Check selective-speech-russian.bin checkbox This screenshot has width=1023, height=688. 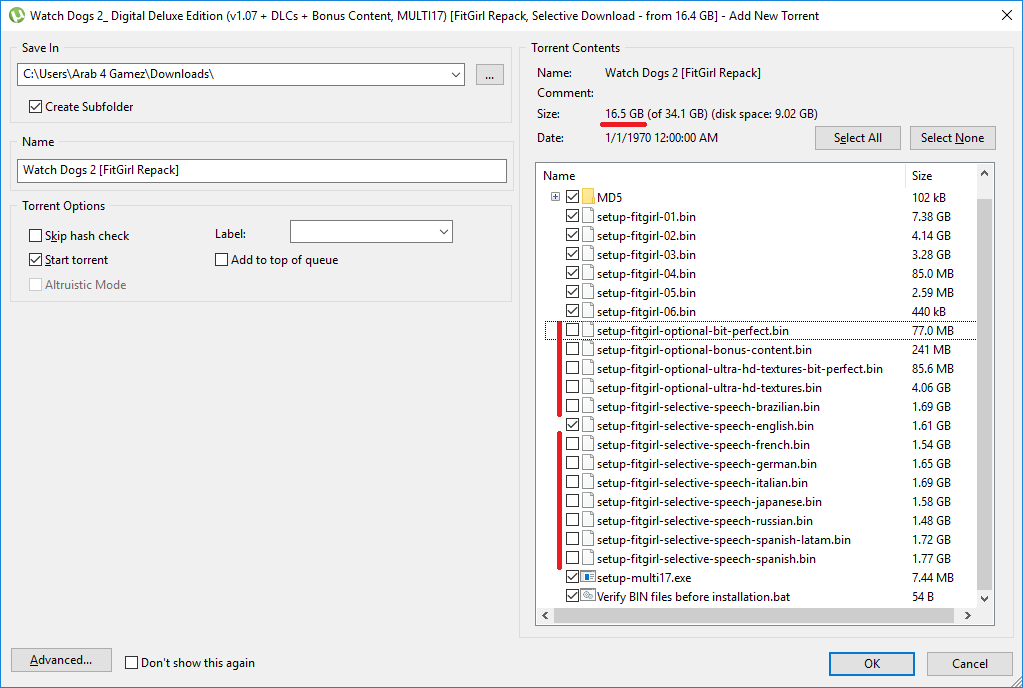pyautogui.click(x=572, y=520)
